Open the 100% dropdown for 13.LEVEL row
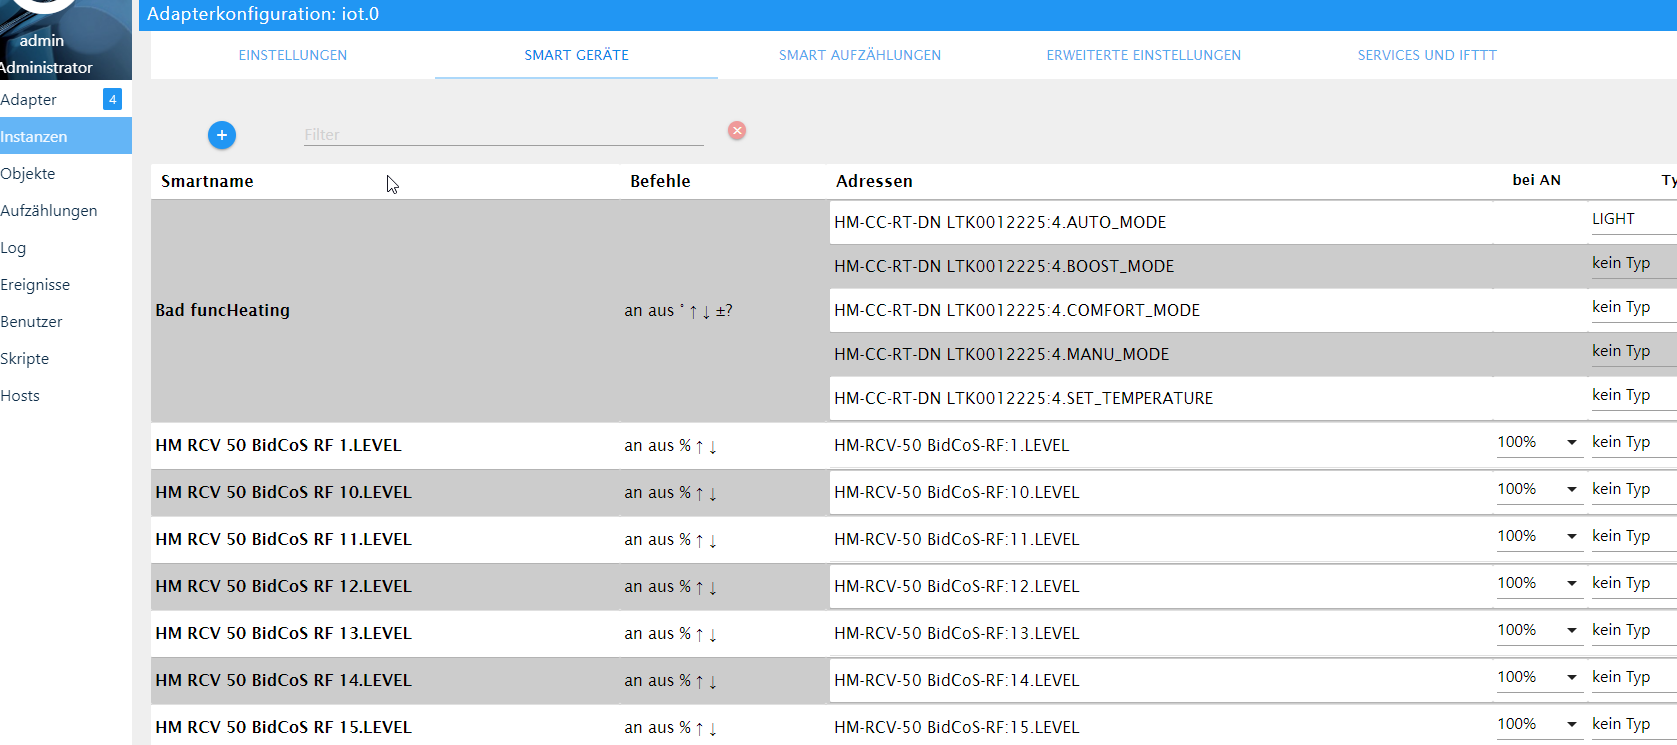 coord(1540,630)
